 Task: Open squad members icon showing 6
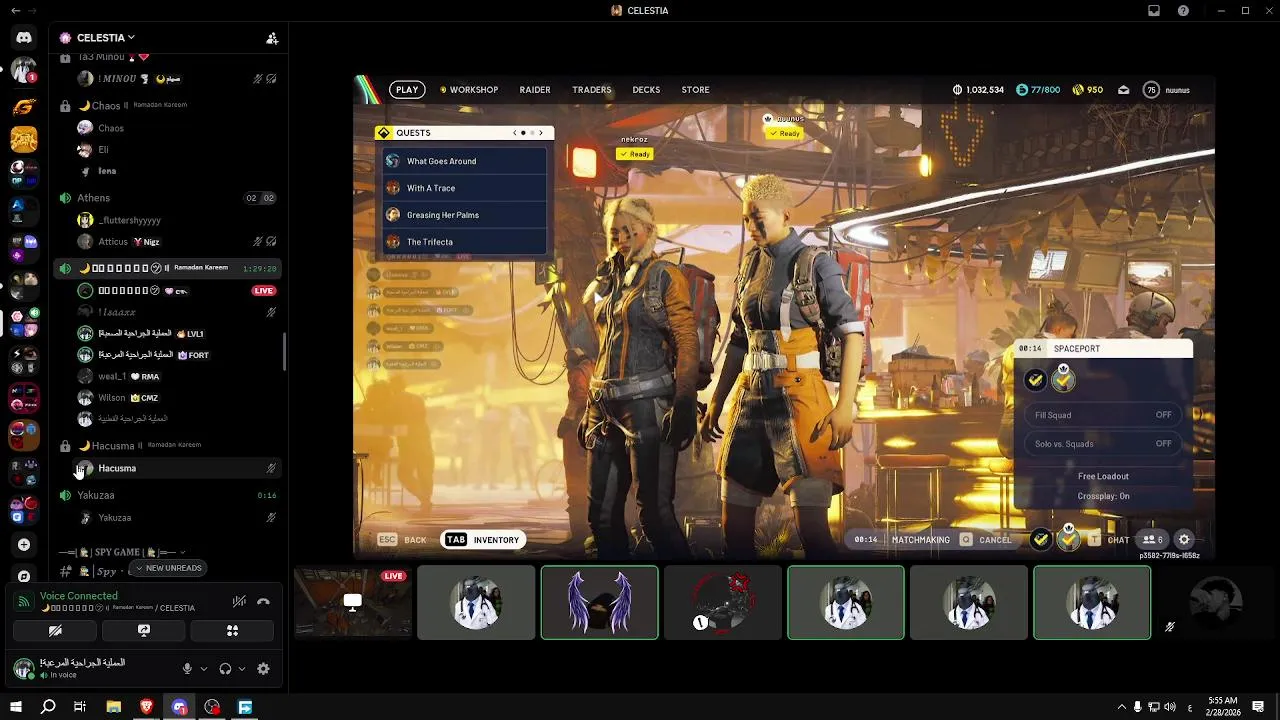(x=1154, y=540)
